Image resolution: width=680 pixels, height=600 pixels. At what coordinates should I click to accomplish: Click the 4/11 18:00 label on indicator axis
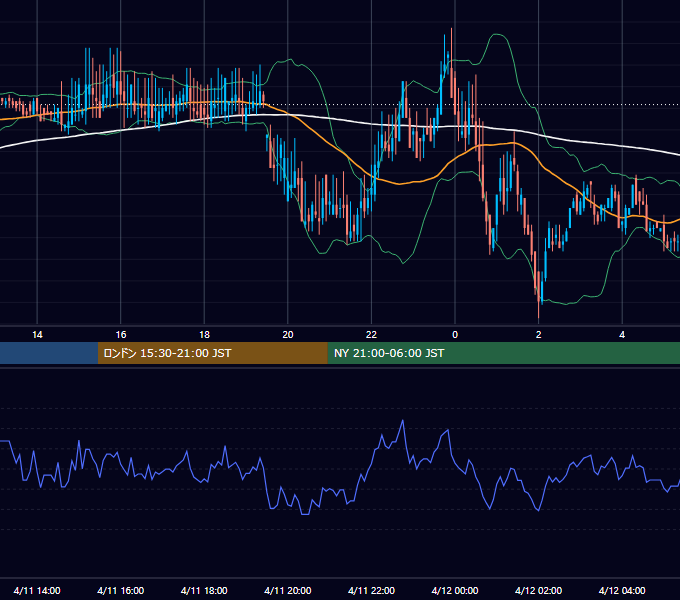(x=204, y=590)
